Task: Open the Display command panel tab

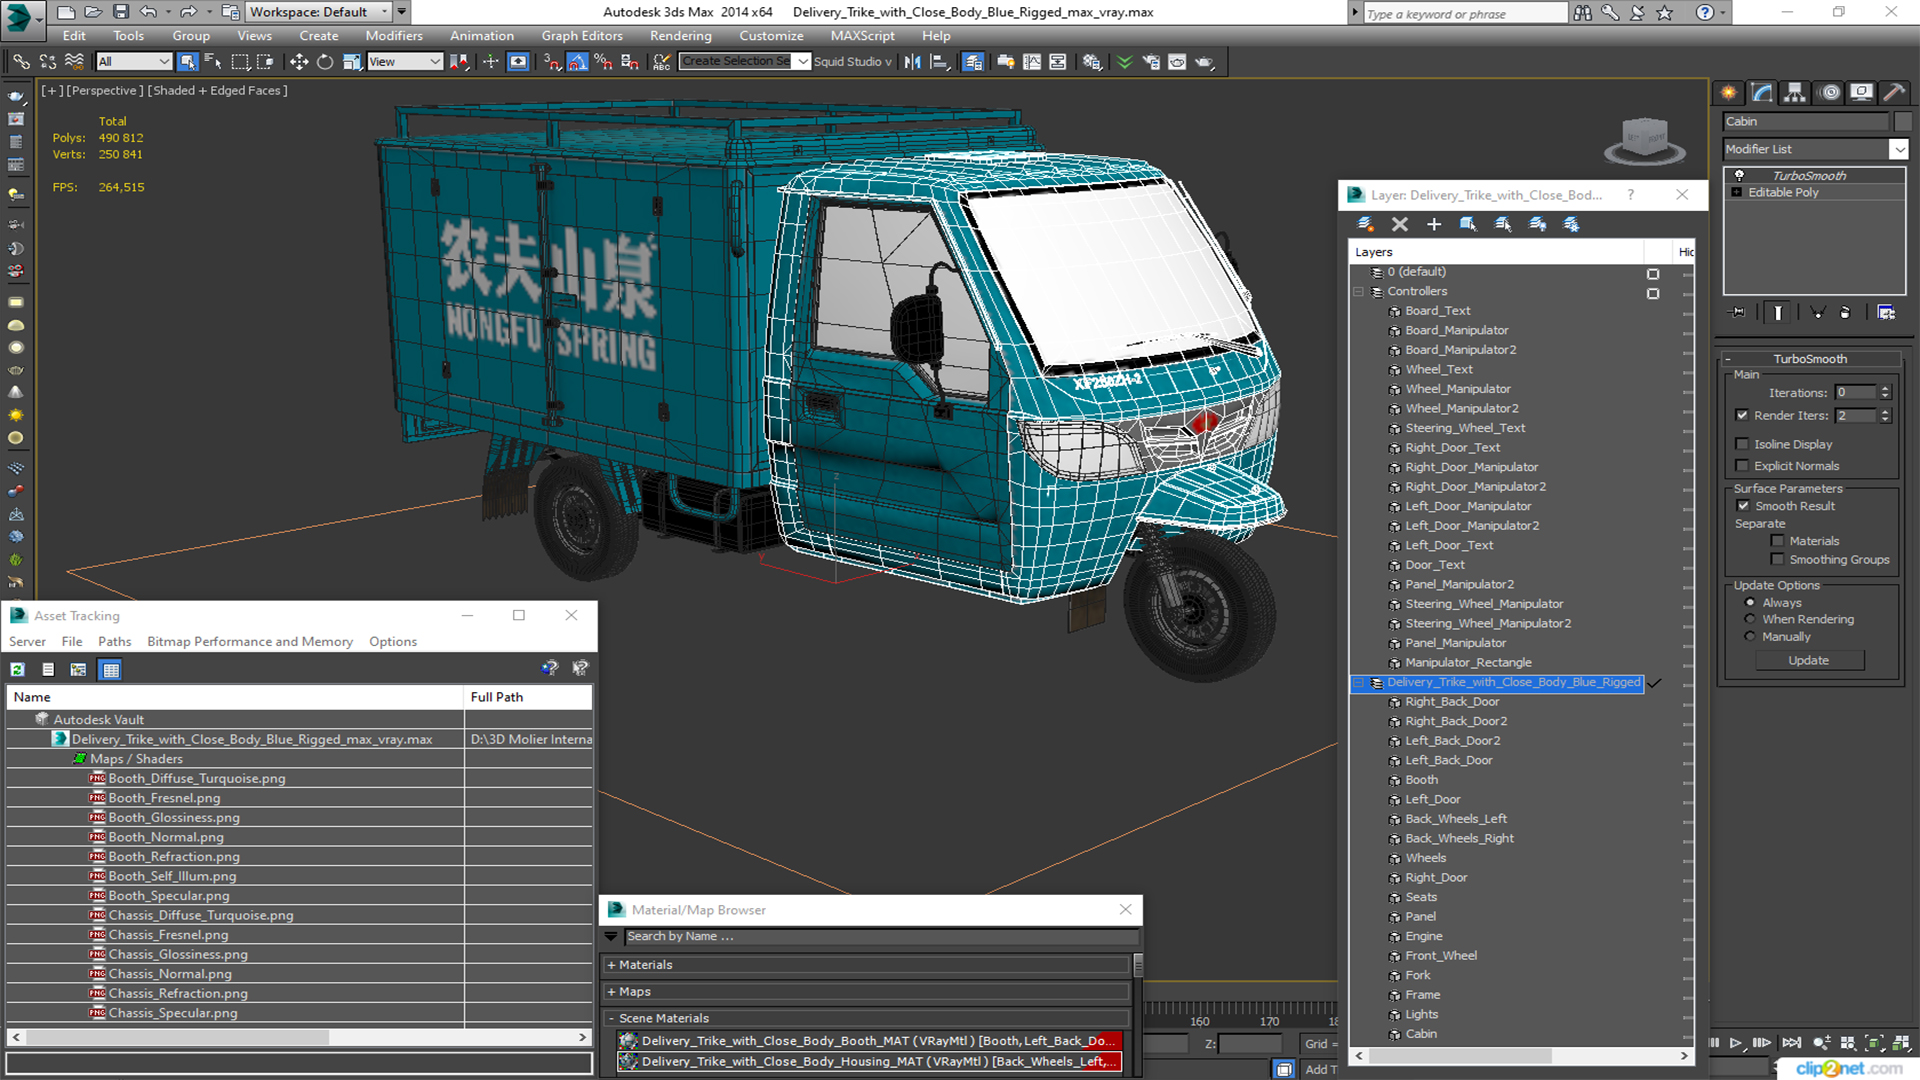Action: (1861, 93)
